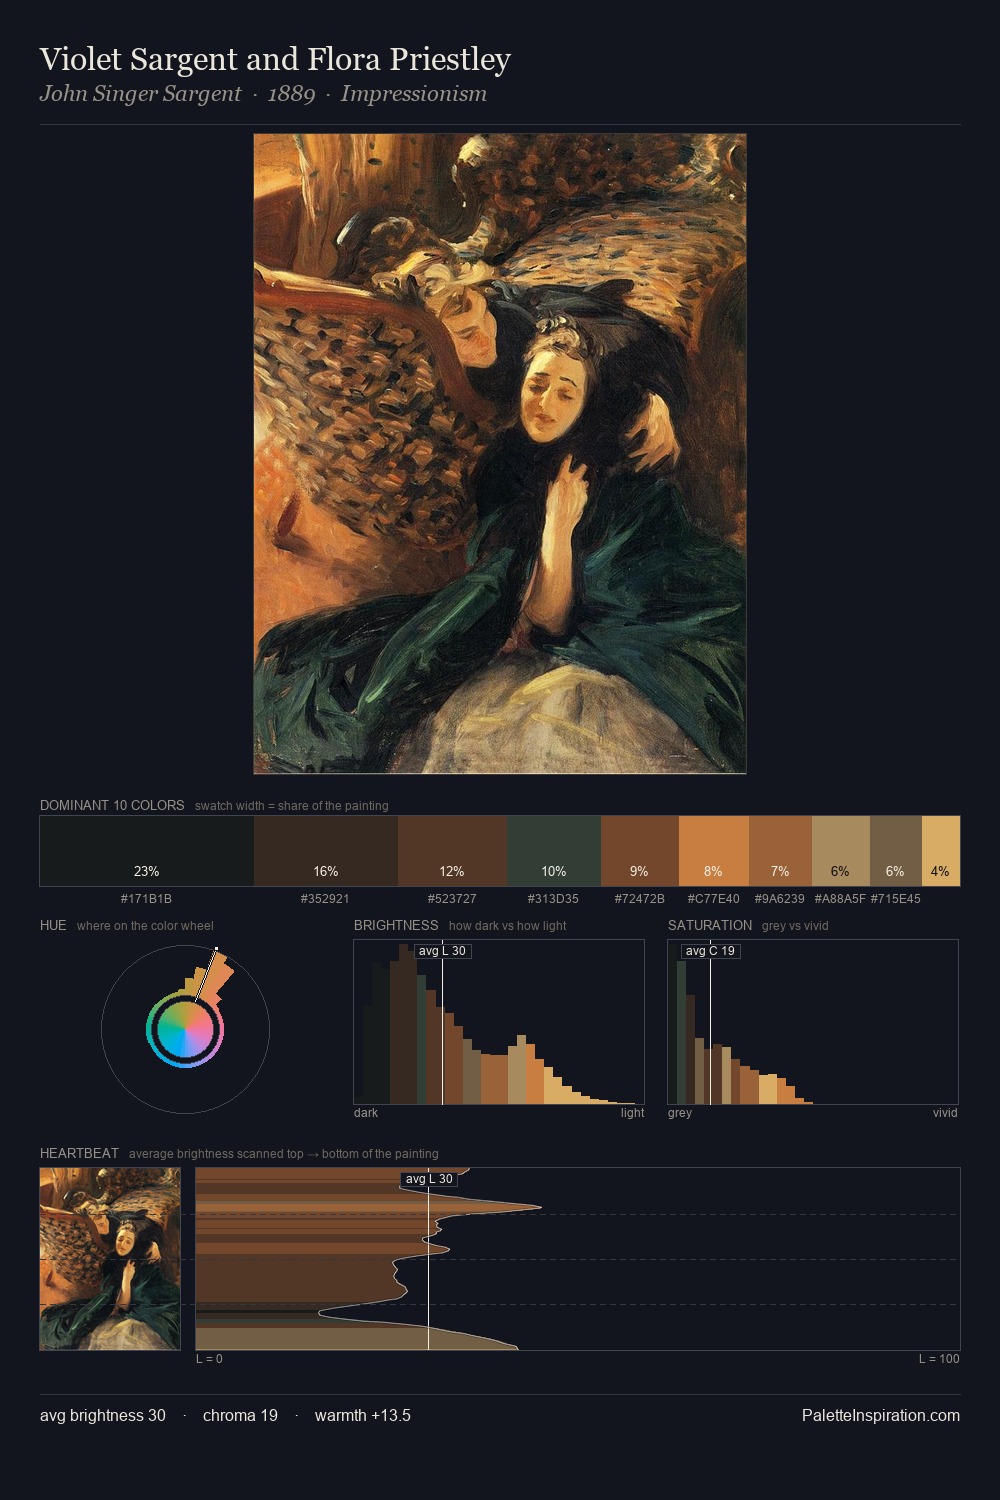The image size is (1000, 1500).
Task: Click the hex code '#171B1B' text
Action: [x=146, y=899]
